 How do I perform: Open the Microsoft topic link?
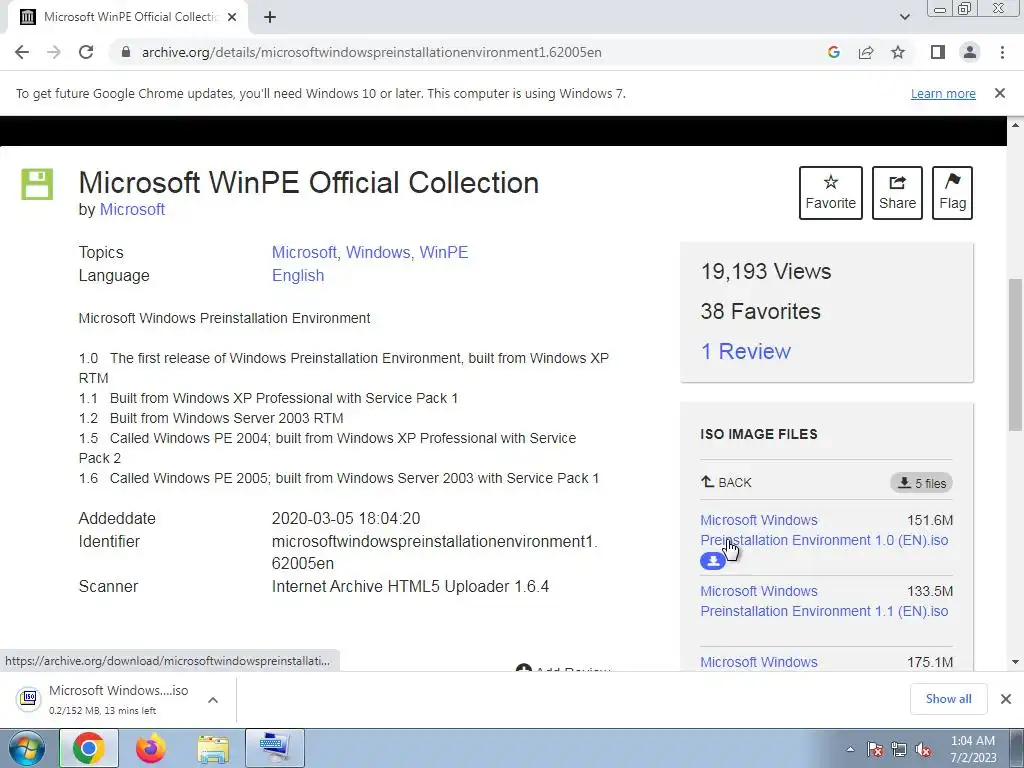click(x=304, y=252)
